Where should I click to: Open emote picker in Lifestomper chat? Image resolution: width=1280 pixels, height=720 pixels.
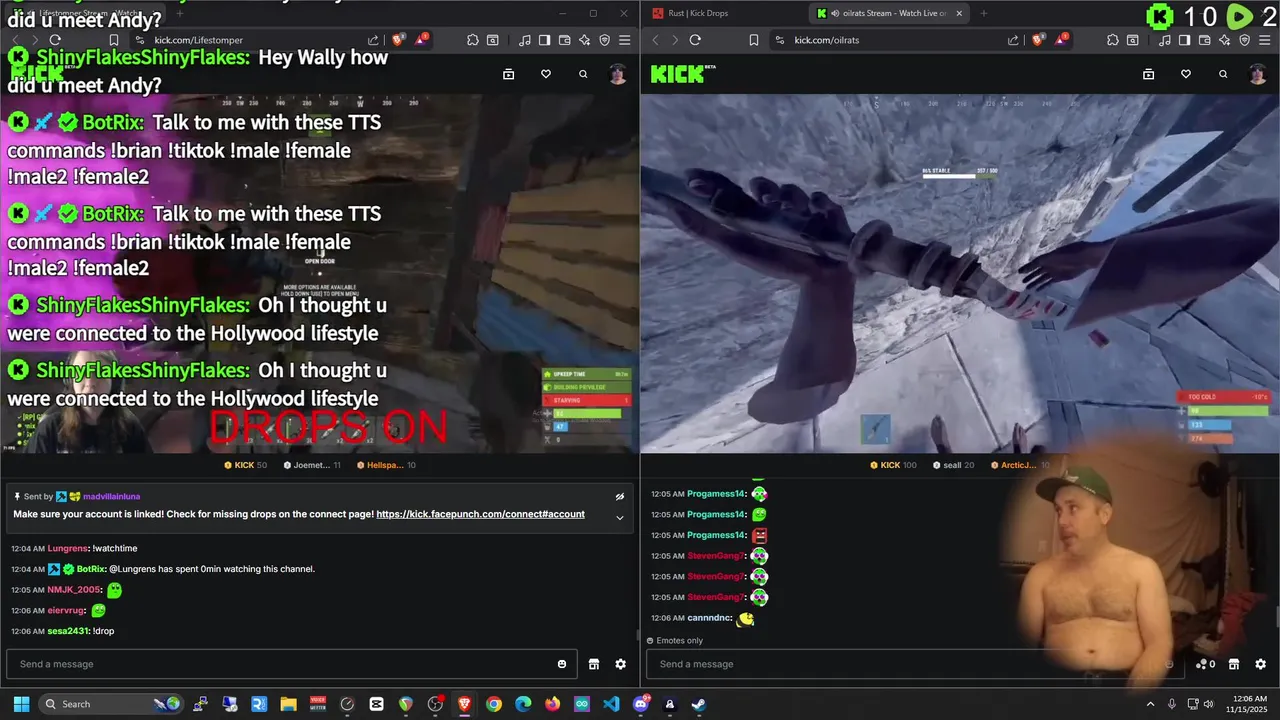coord(562,664)
